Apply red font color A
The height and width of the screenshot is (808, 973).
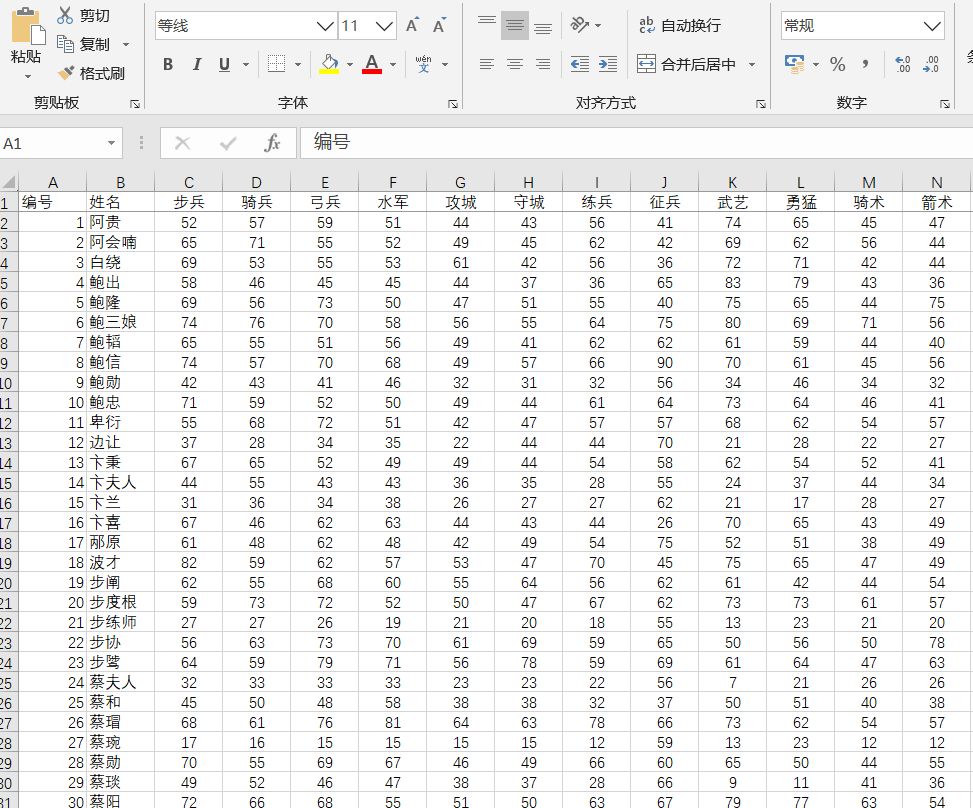click(x=372, y=63)
